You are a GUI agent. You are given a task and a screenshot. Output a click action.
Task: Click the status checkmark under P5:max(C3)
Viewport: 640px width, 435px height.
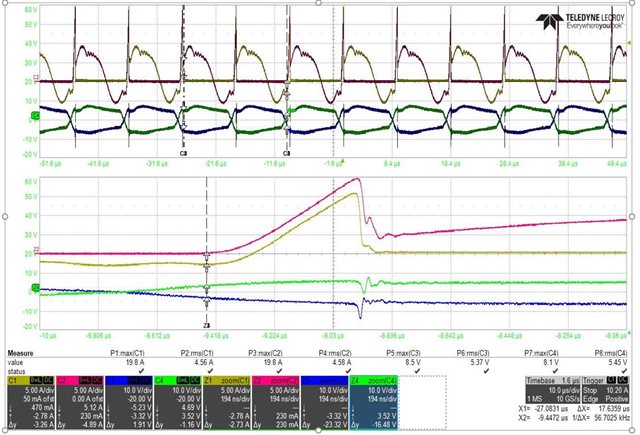coord(417,371)
